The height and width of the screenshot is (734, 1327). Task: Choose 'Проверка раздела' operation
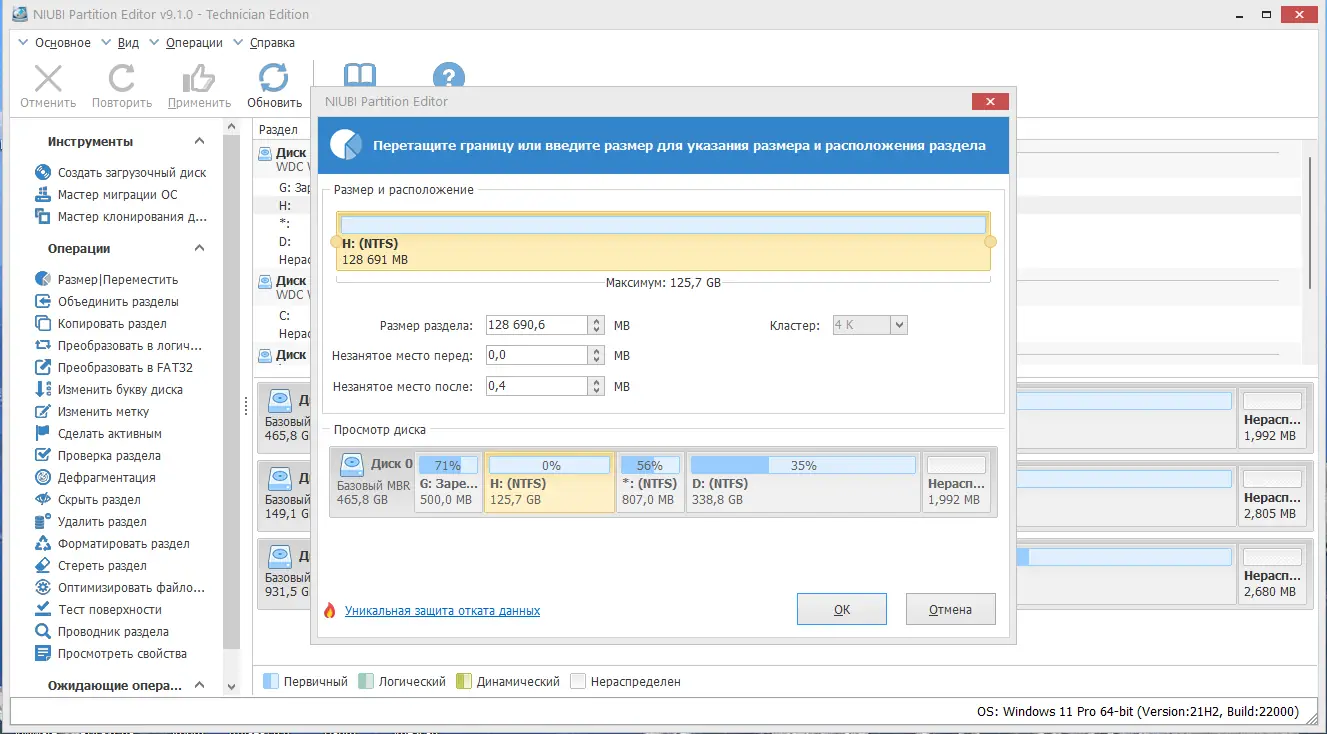(x=98, y=456)
